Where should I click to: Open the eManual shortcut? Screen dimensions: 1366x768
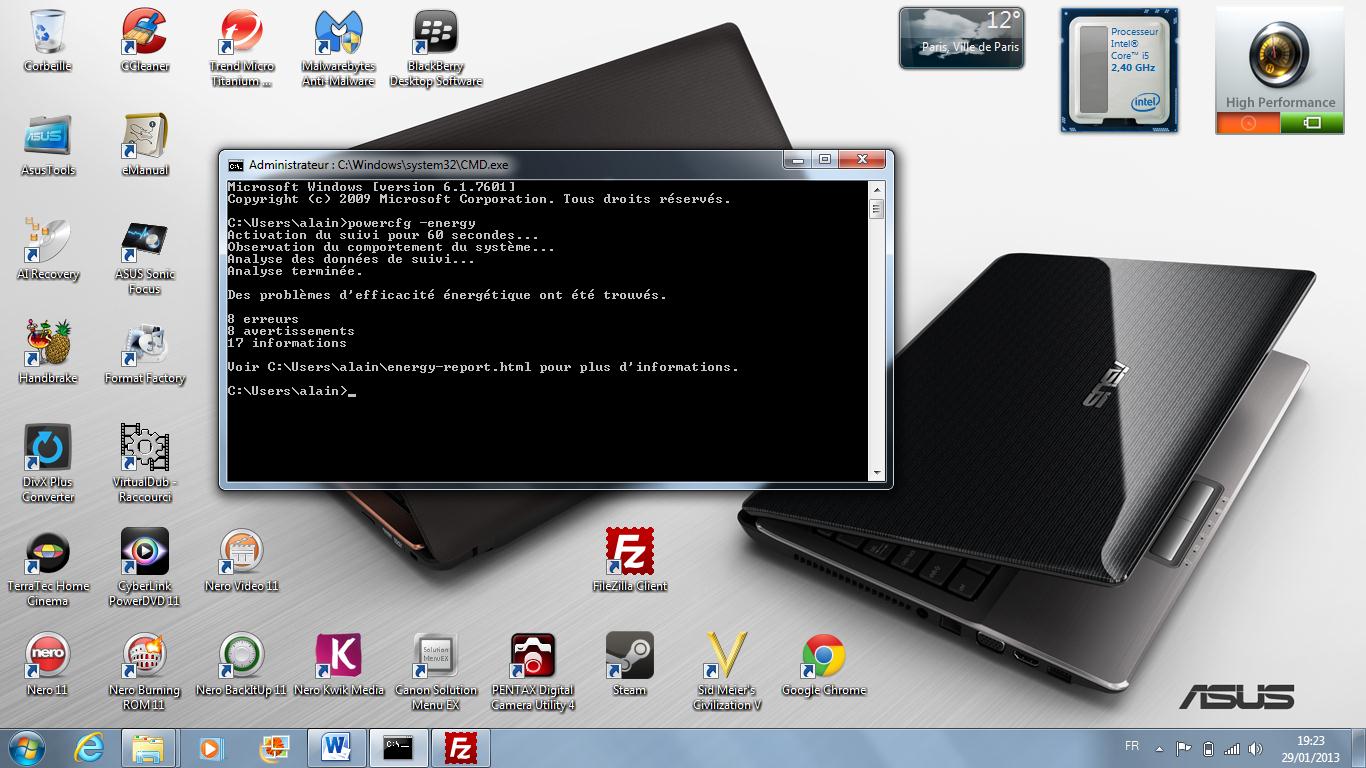pos(145,145)
